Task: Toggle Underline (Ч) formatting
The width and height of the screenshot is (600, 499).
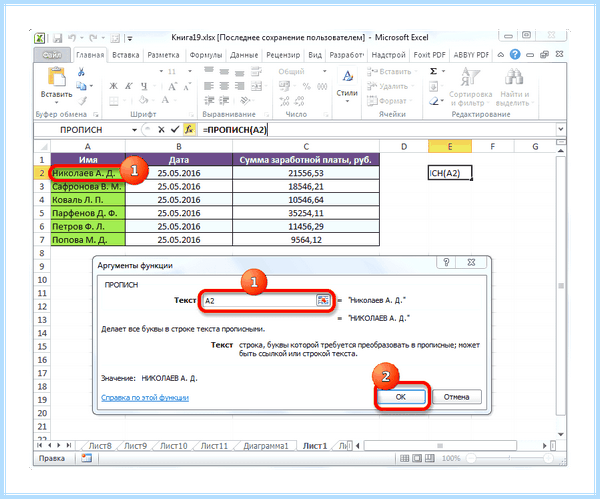Action: (144, 86)
